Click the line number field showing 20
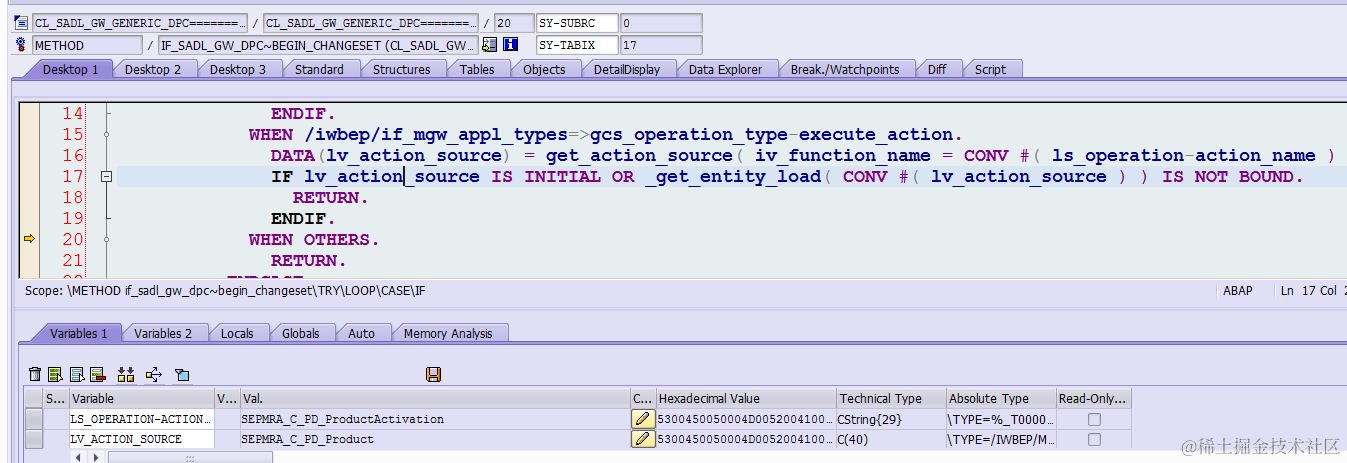1347x463 pixels. tap(514, 22)
